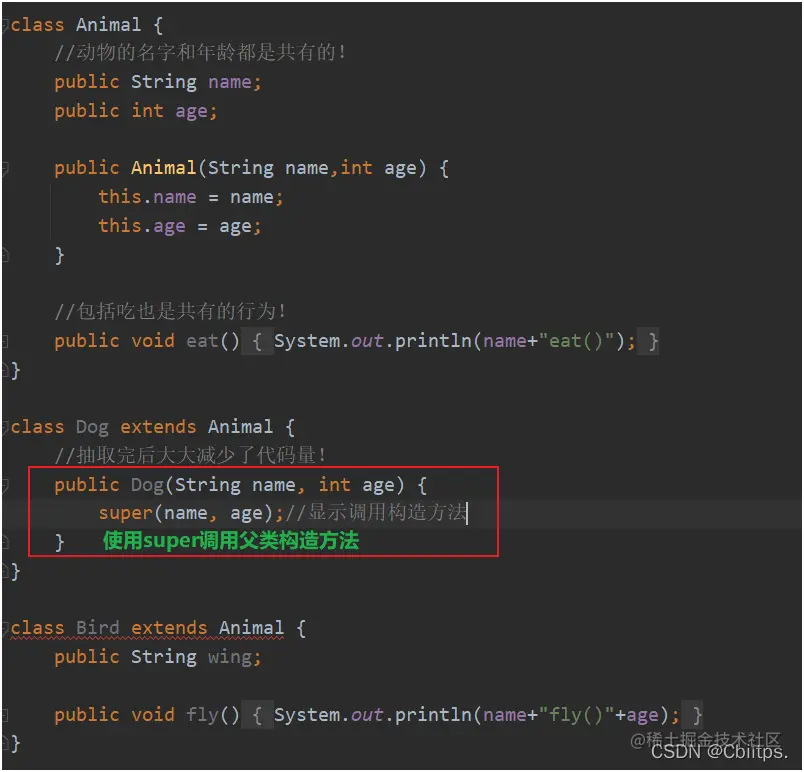Collapse the Dog constructor fold marker
The width and height of the screenshot is (804, 772).
click(5, 485)
